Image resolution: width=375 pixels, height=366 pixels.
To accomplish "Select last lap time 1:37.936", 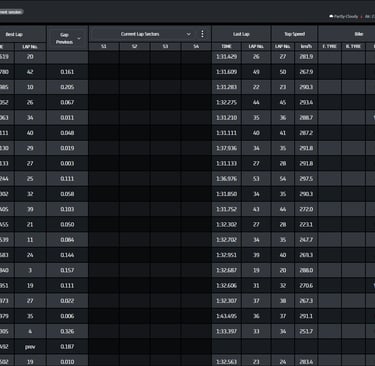I will tap(227, 148).
